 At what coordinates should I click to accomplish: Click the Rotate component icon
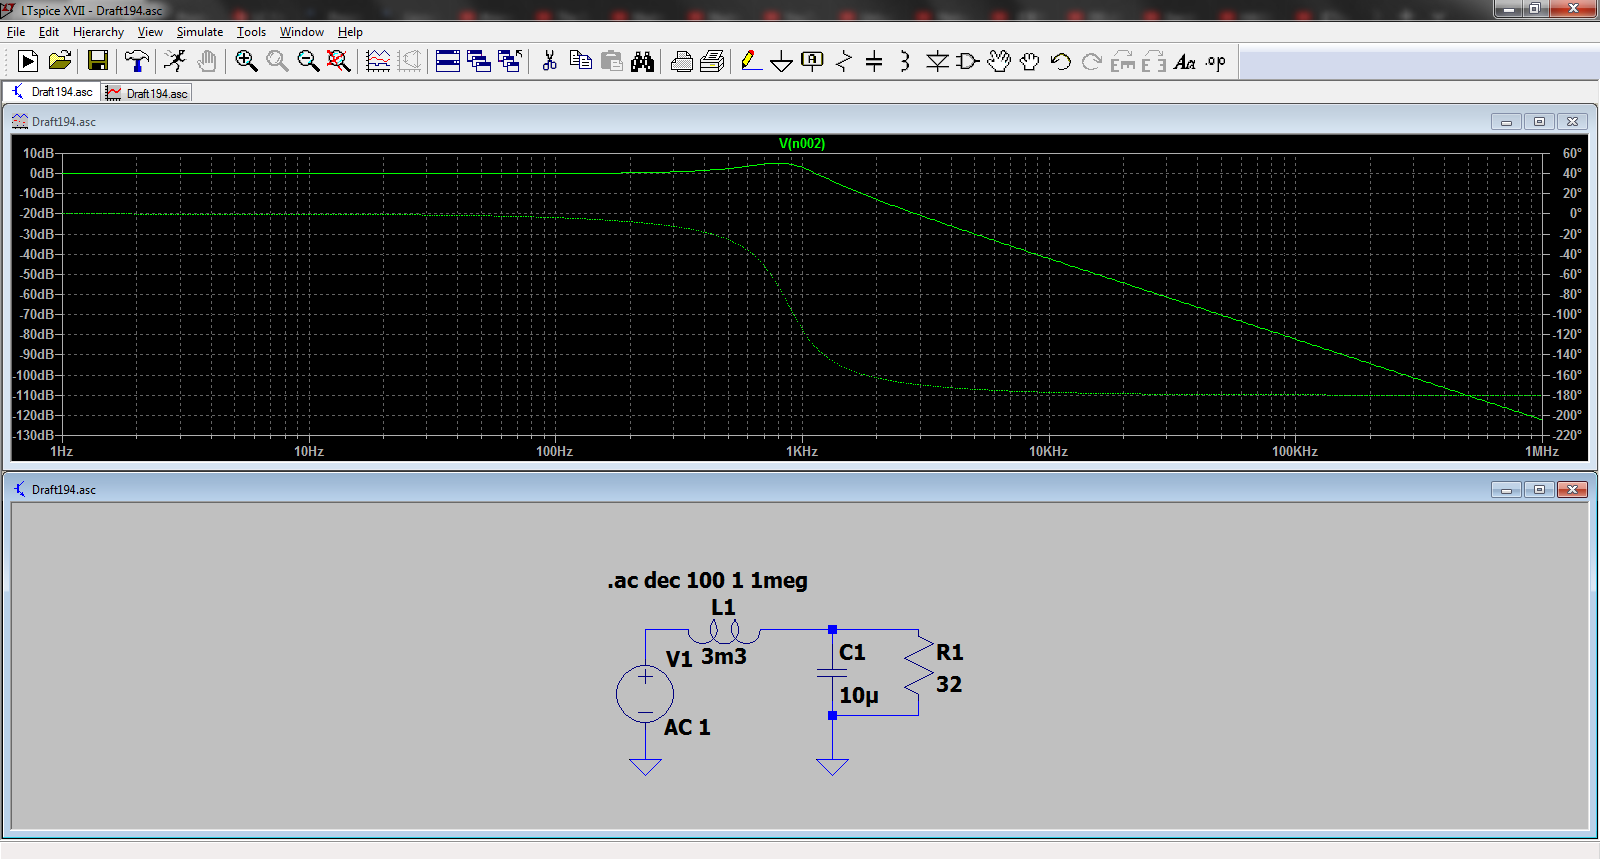tap(1123, 61)
